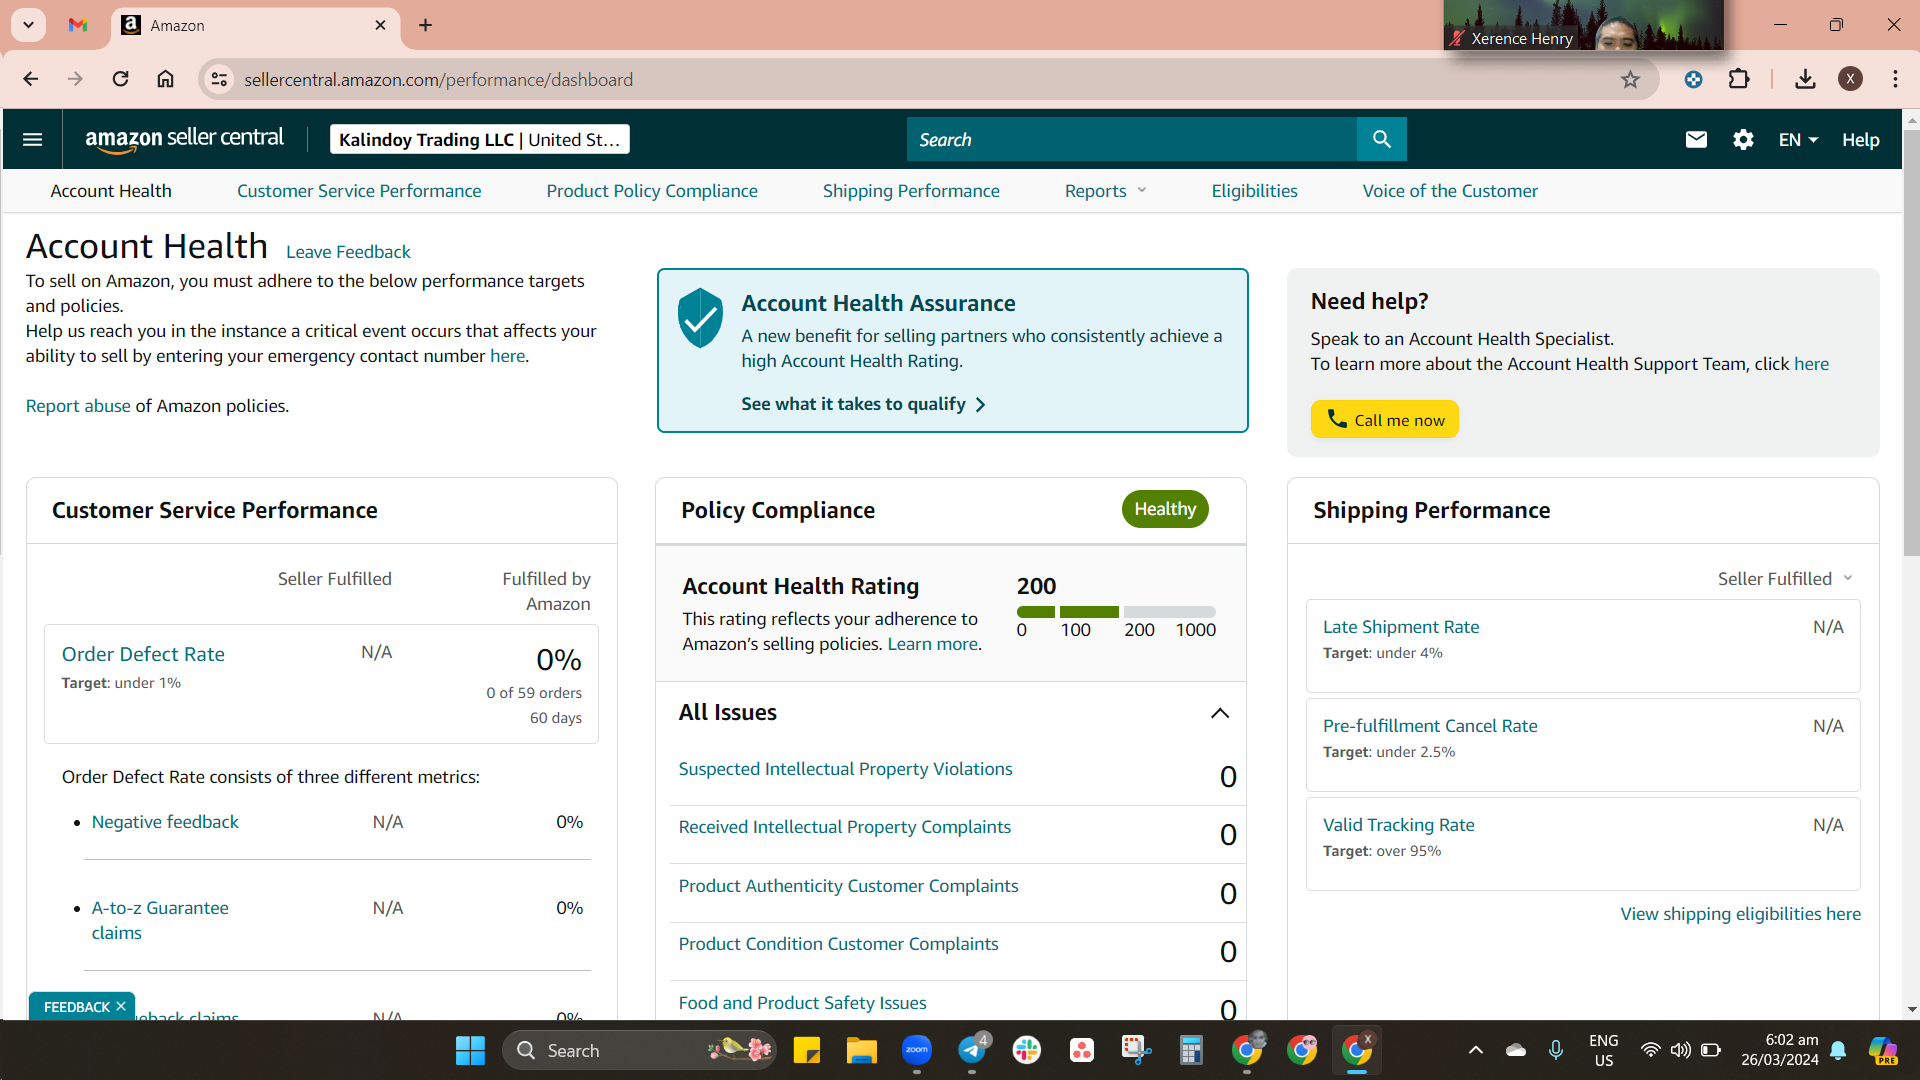Click the Report abuse link
The image size is (1920, 1080).
(x=78, y=406)
